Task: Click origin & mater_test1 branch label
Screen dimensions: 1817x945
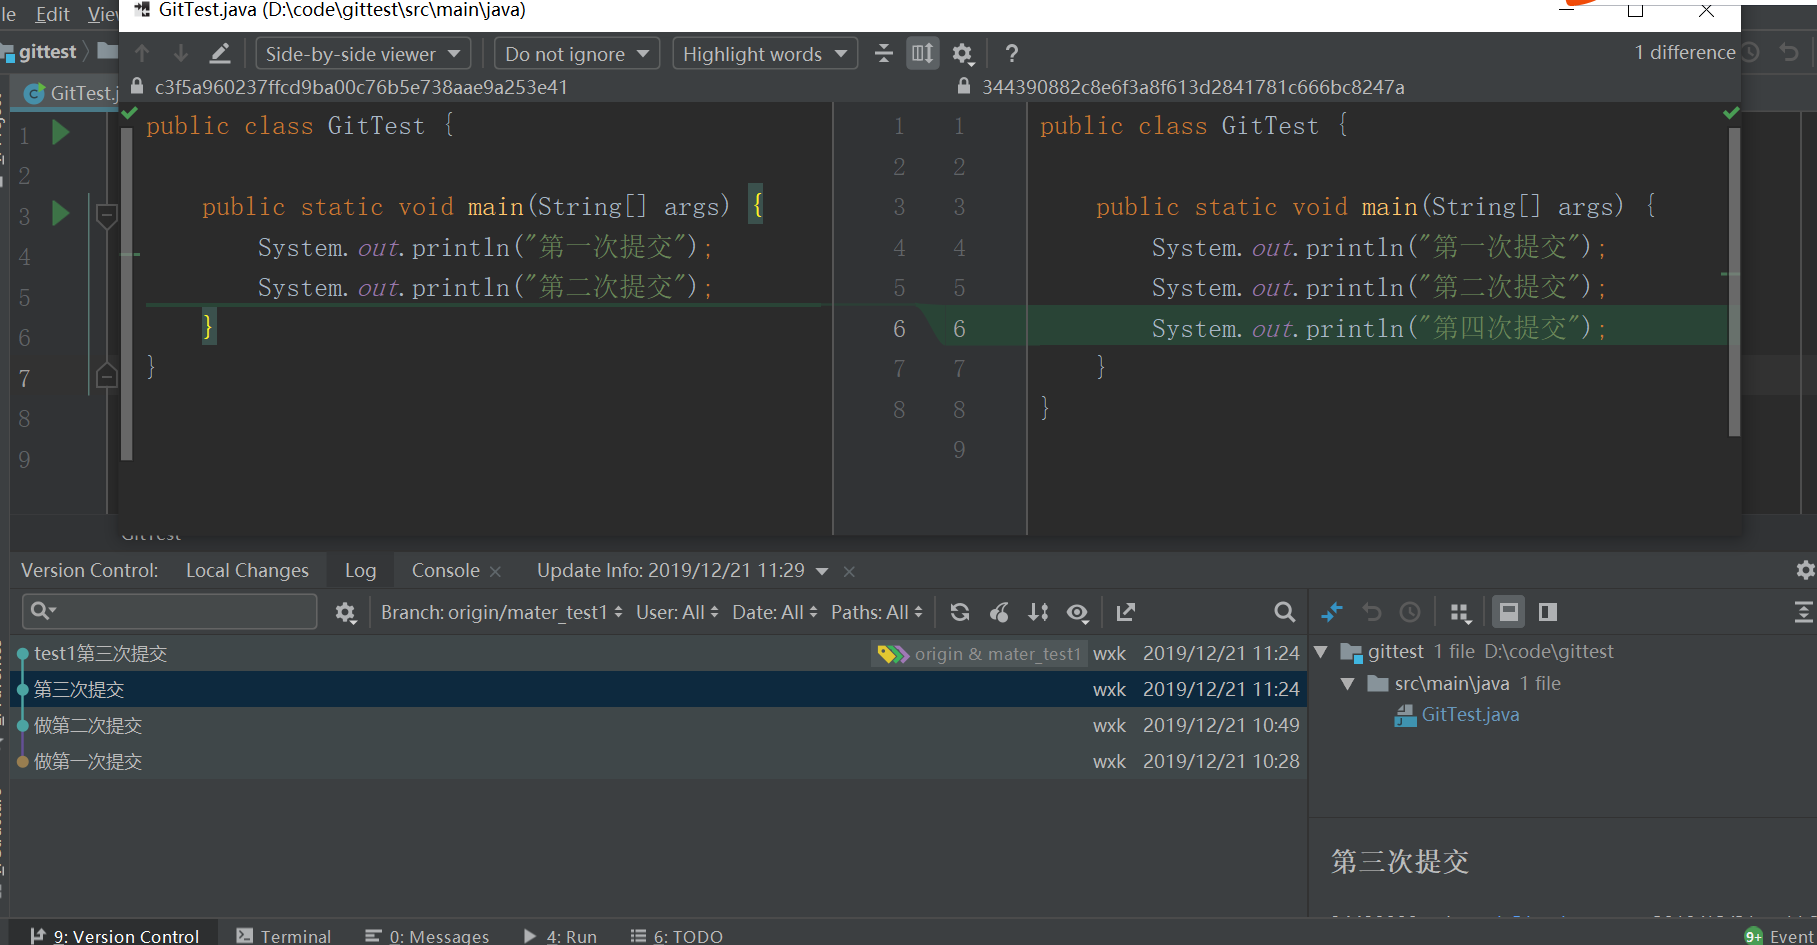Action: coord(979,653)
